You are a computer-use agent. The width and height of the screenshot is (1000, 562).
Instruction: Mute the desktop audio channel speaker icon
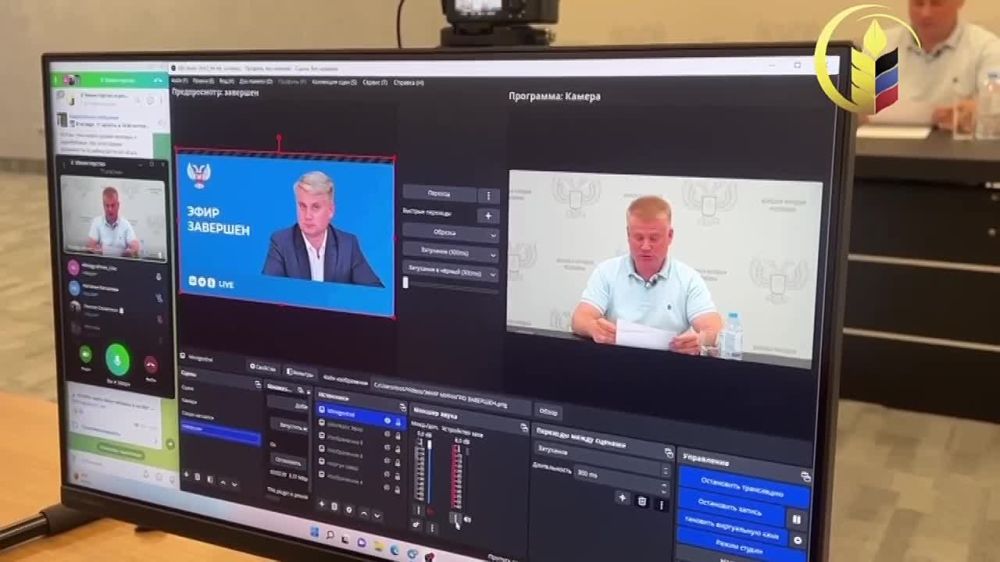[x=467, y=520]
